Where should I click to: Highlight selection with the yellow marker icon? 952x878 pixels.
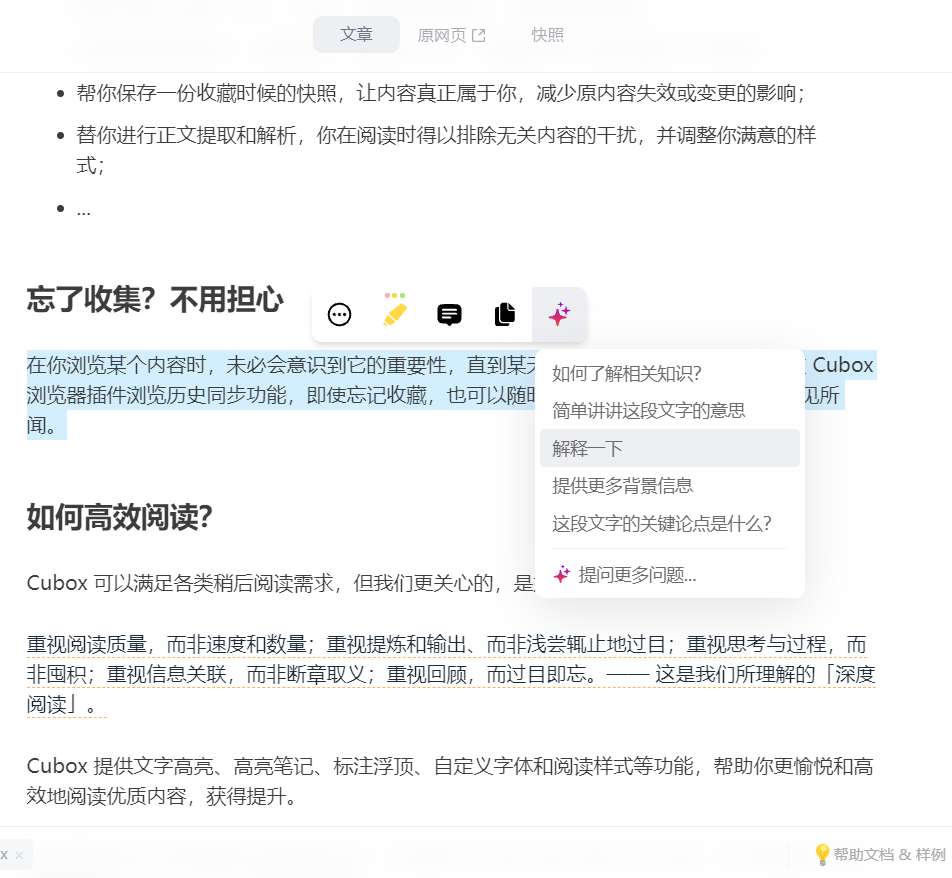[395, 310]
